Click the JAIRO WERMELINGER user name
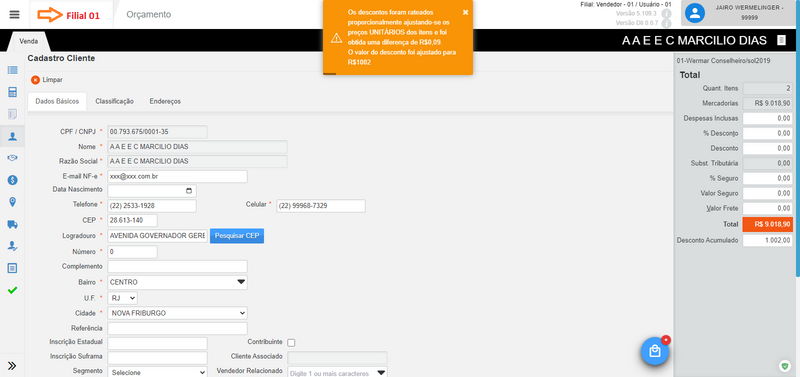Image resolution: width=800 pixels, height=377 pixels. point(748,12)
